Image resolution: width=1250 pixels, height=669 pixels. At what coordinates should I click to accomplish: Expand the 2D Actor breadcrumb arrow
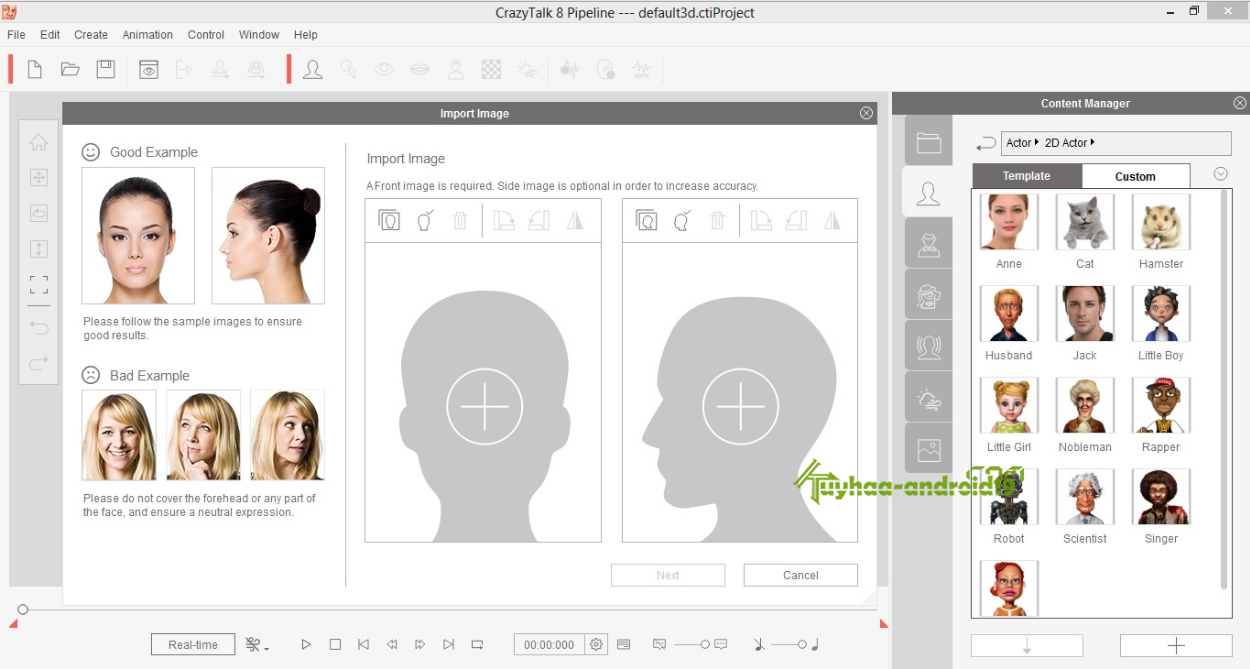[x=1093, y=143]
